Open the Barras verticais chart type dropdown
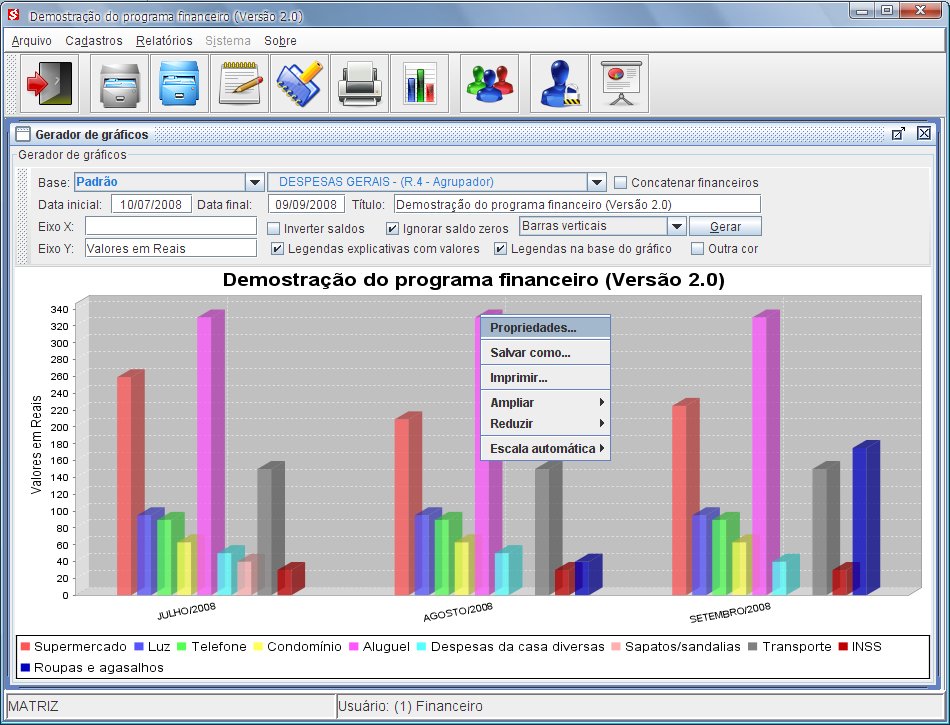Screen dimensions: 950x725 coord(676,226)
